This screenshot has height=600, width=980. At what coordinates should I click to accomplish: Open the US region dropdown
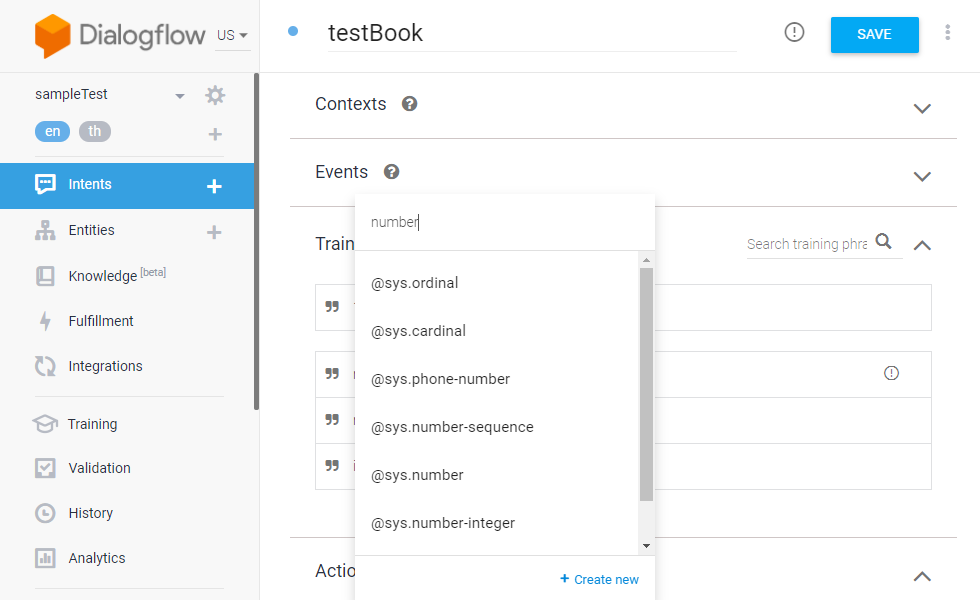(x=233, y=35)
